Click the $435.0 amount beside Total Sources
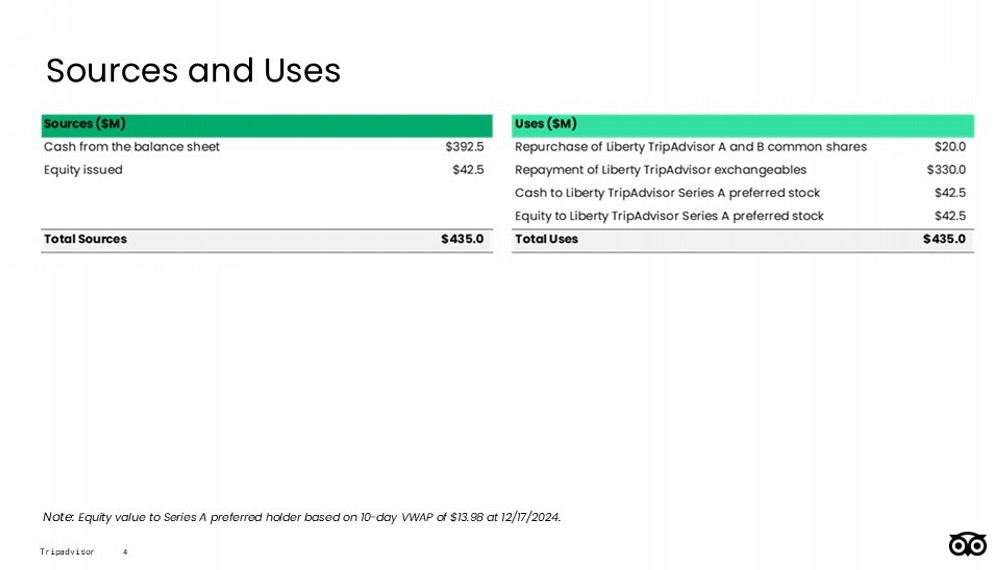The height and width of the screenshot is (570, 1000). tap(462, 239)
